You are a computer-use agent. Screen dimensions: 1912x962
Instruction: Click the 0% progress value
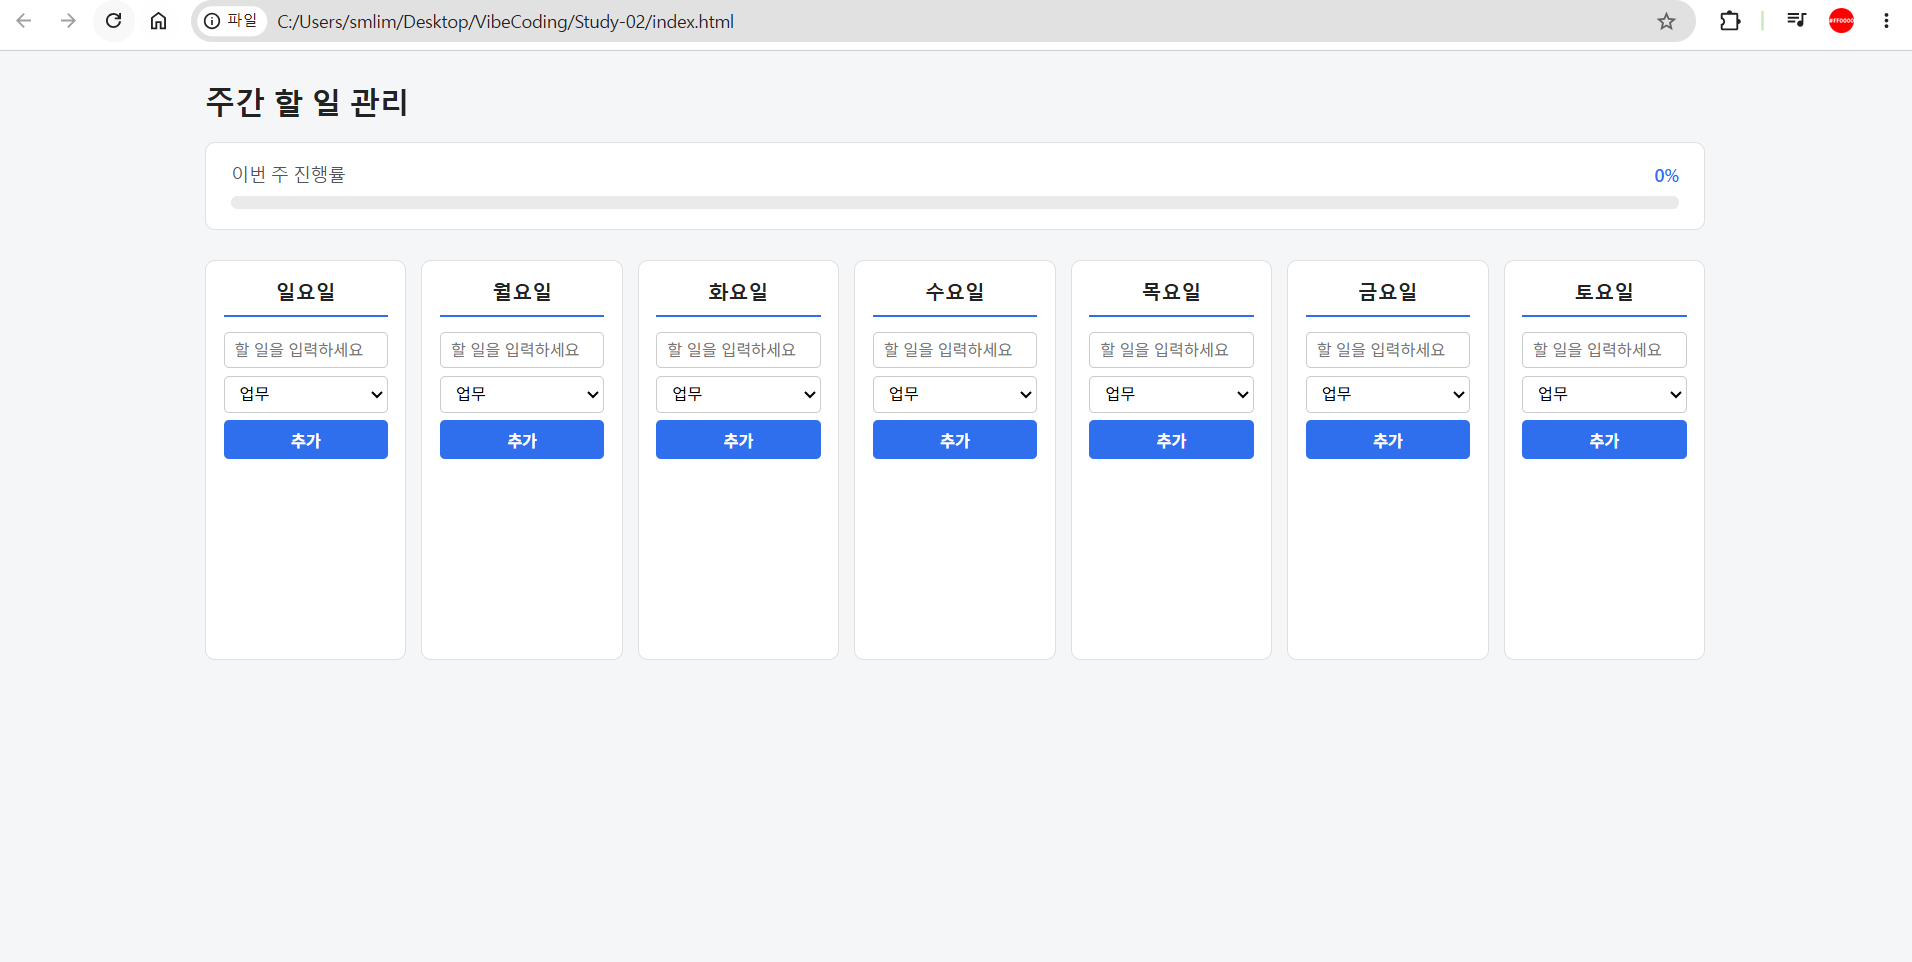tap(1666, 176)
